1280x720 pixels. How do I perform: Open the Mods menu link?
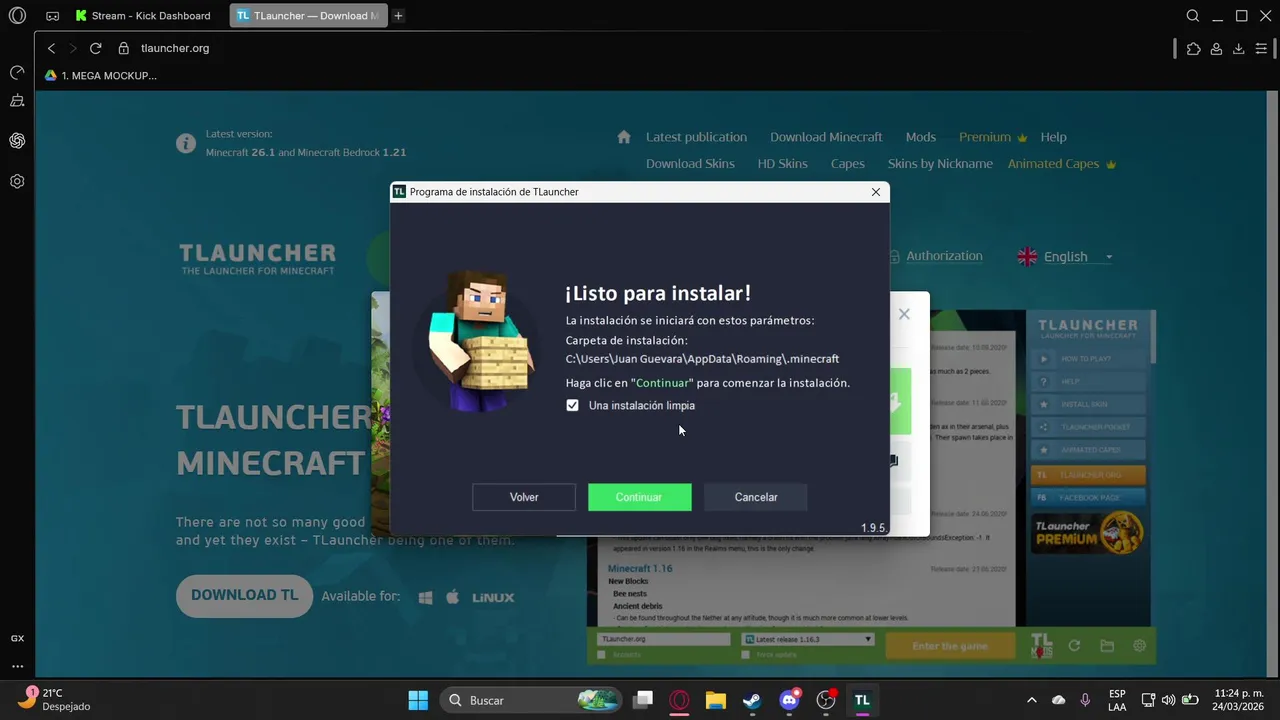pos(921,137)
